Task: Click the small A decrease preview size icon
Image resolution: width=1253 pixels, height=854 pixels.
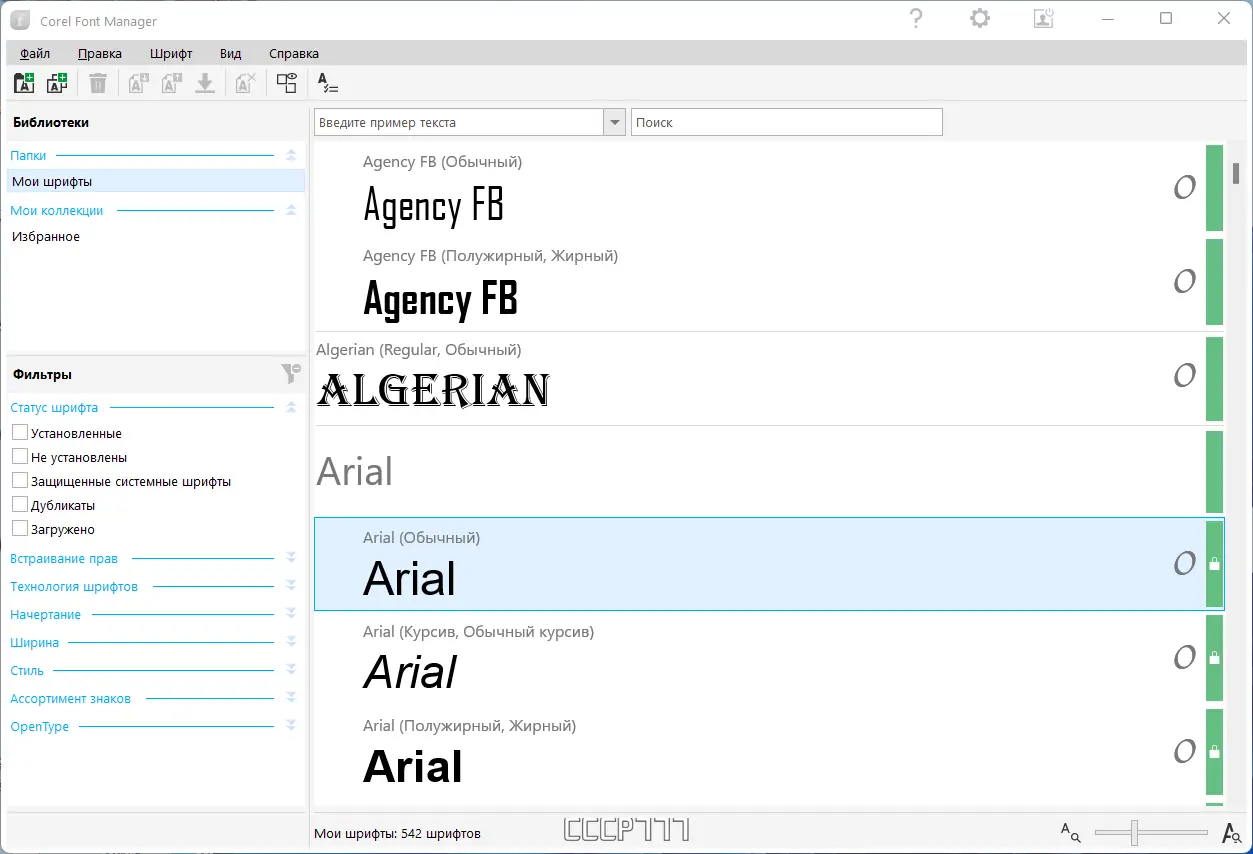Action: (x=1071, y=832)
